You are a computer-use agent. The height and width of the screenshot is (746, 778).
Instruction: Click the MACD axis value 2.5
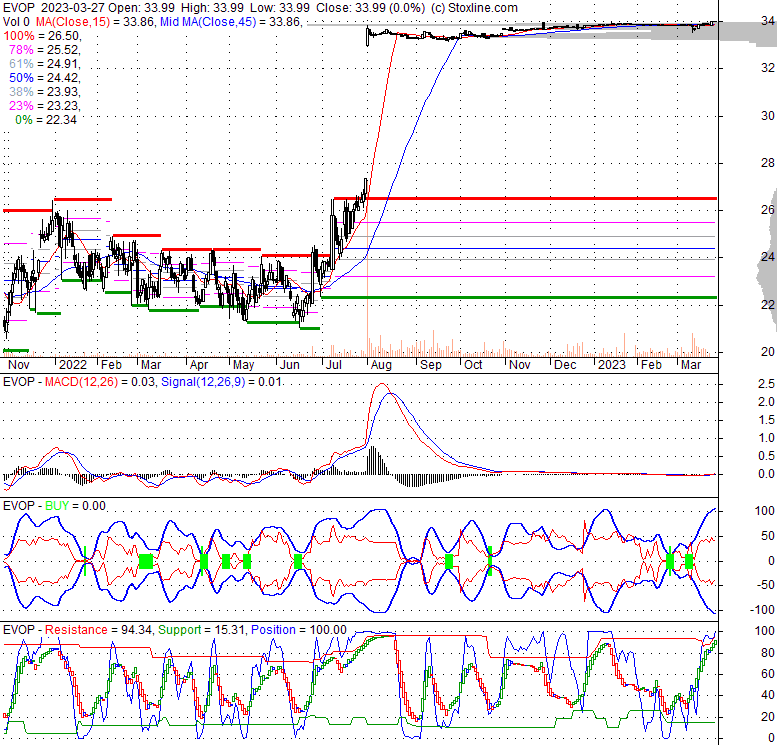[x=766, y=384]
